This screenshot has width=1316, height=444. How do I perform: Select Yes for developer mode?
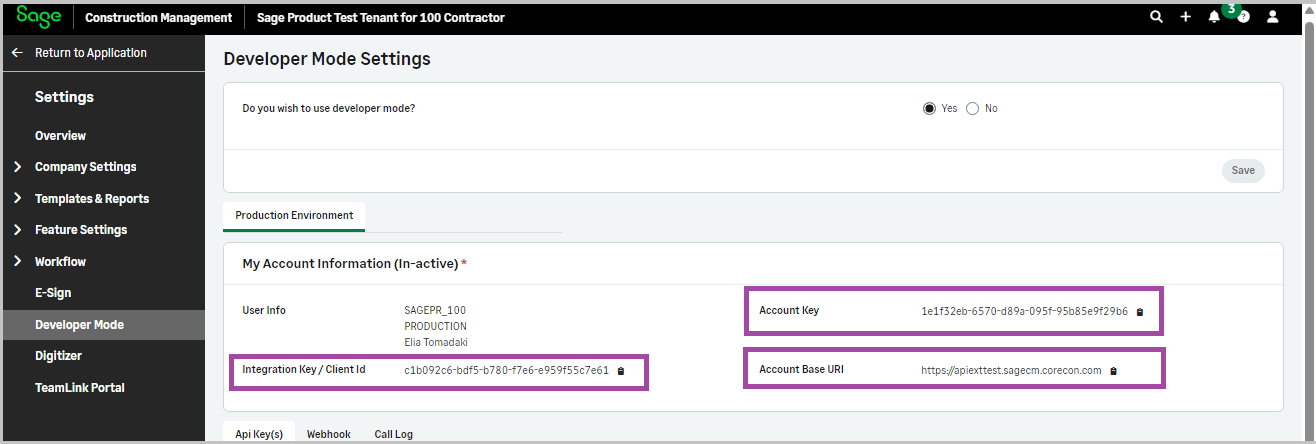929,109
